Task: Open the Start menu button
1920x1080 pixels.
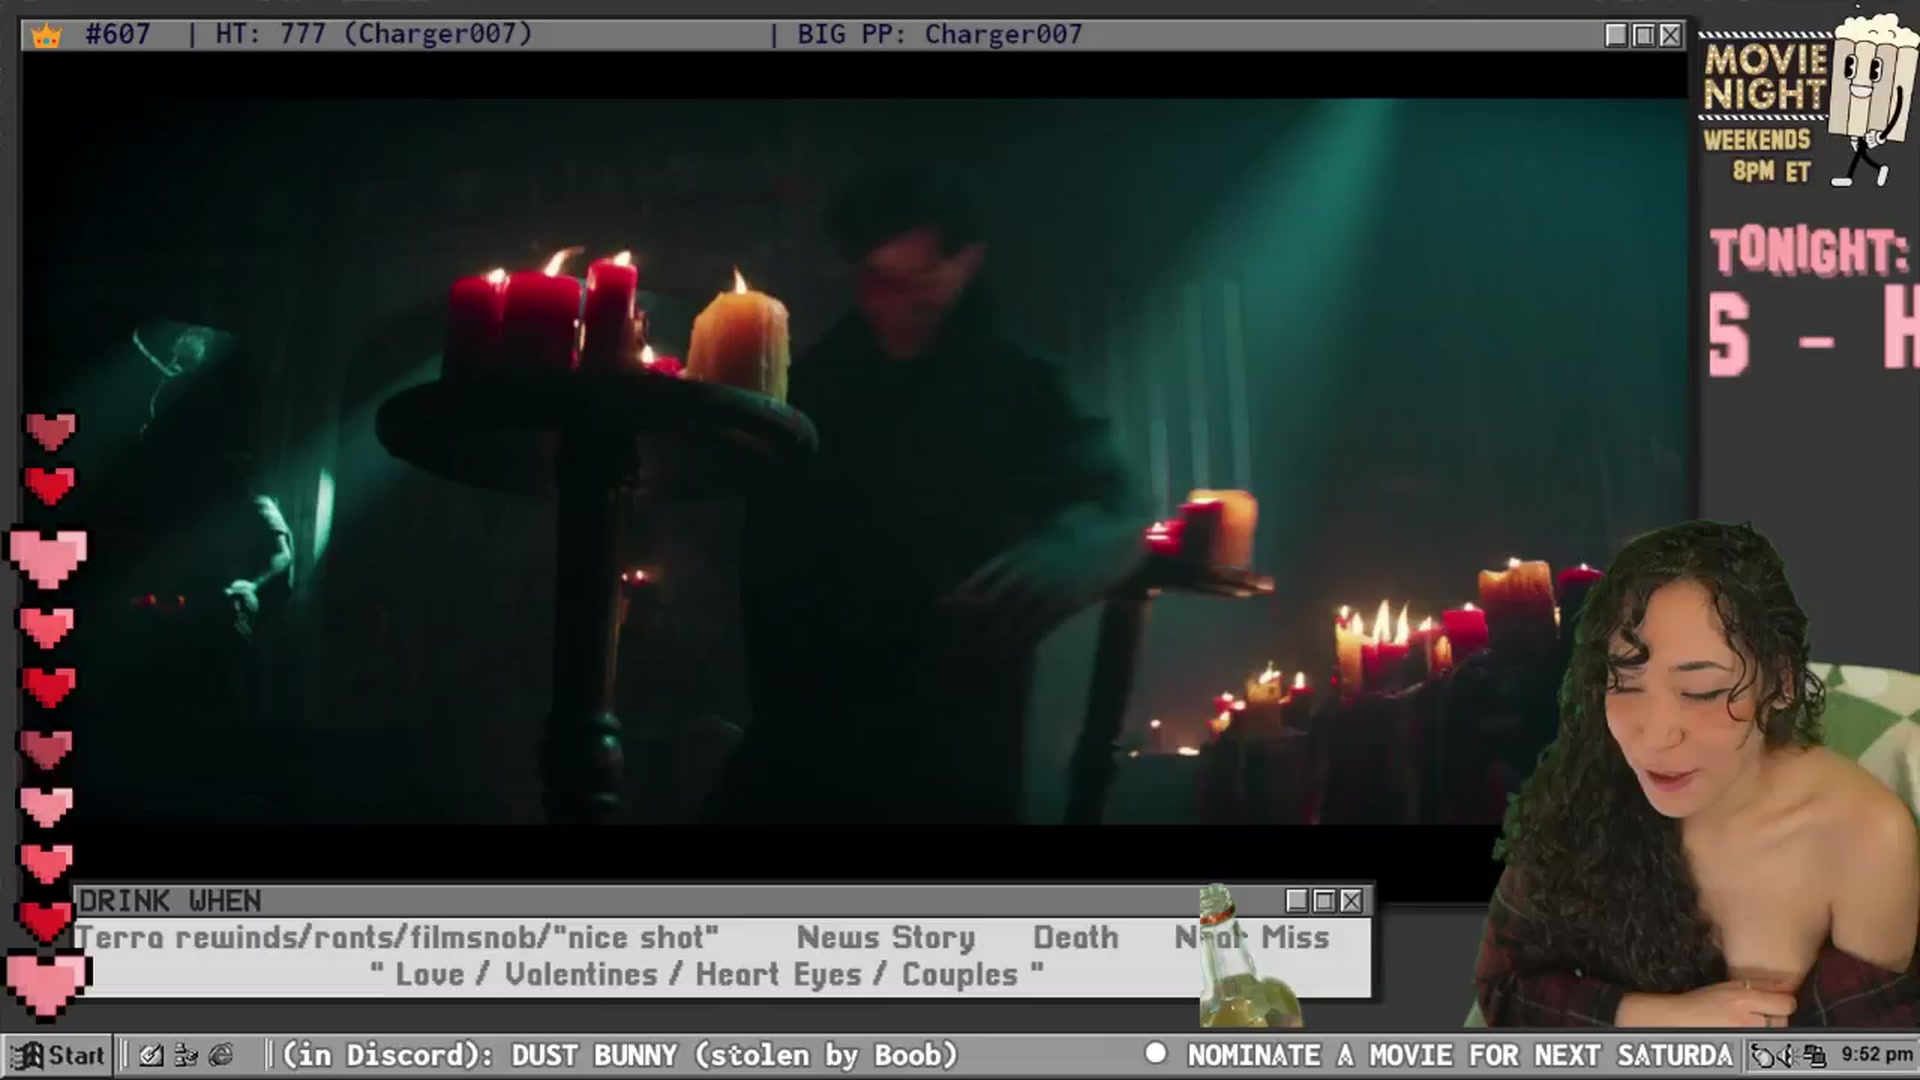Action: (57, 1055)
